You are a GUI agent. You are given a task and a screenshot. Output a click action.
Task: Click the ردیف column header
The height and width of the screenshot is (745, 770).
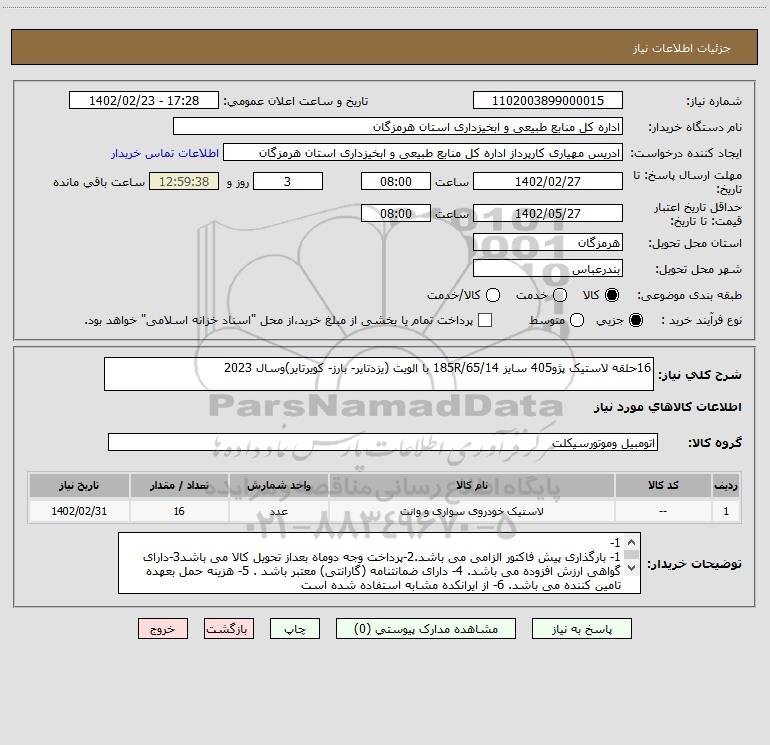[x=726, y=485]
